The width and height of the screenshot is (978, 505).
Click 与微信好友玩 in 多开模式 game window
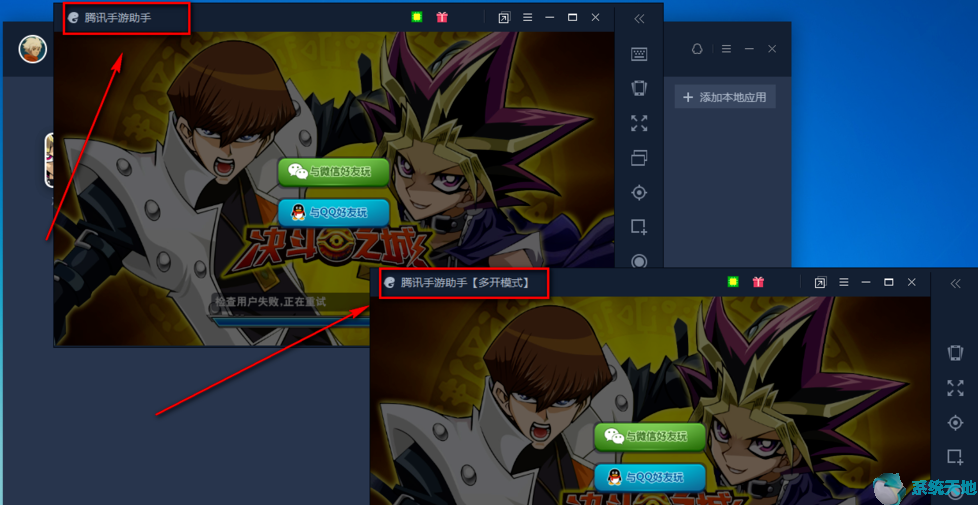click(x=650, y=436)
